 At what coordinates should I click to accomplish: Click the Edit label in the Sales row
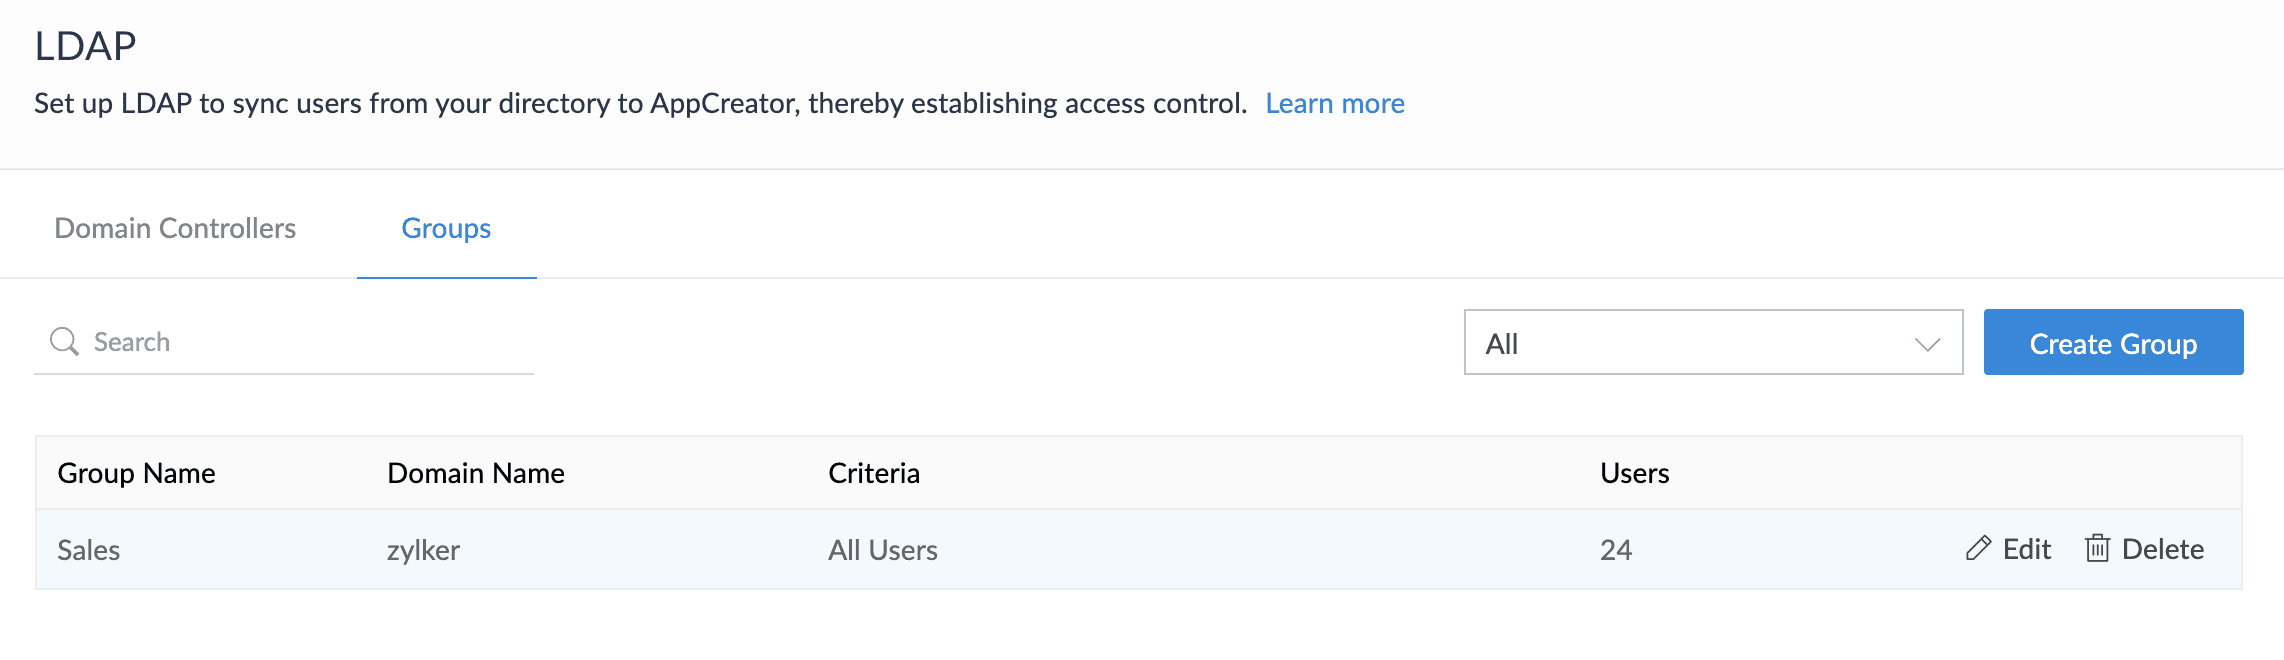click(x=2026, y=549)
